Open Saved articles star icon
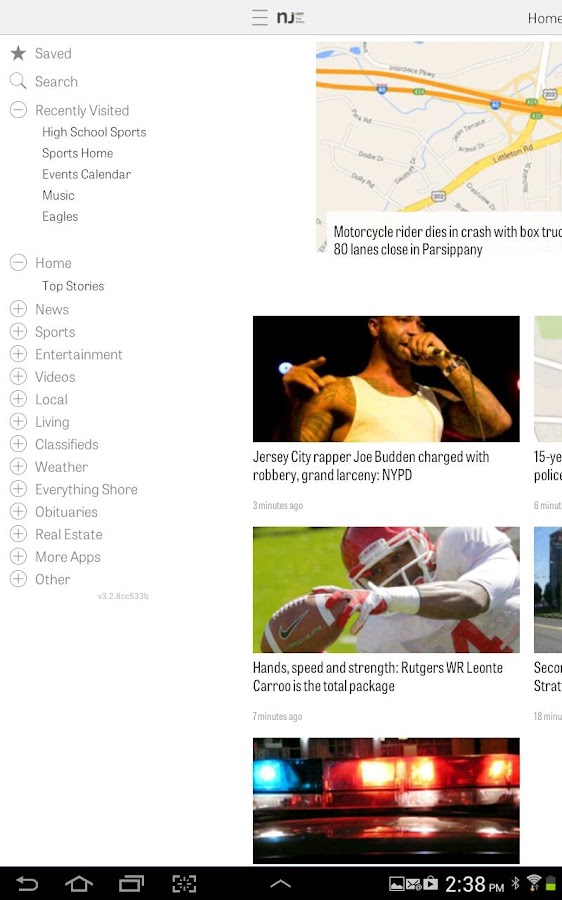Image resolution: width=562 pixels, height=900 pixels. [x=18, y=53]
